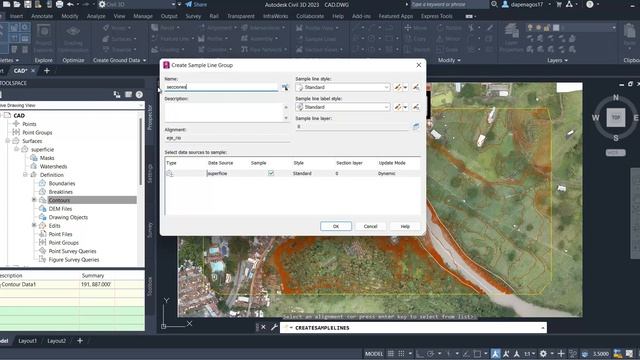Open the annotation scale 1:1 dropdown
The image size is (640, 360).
pos(529,353)
